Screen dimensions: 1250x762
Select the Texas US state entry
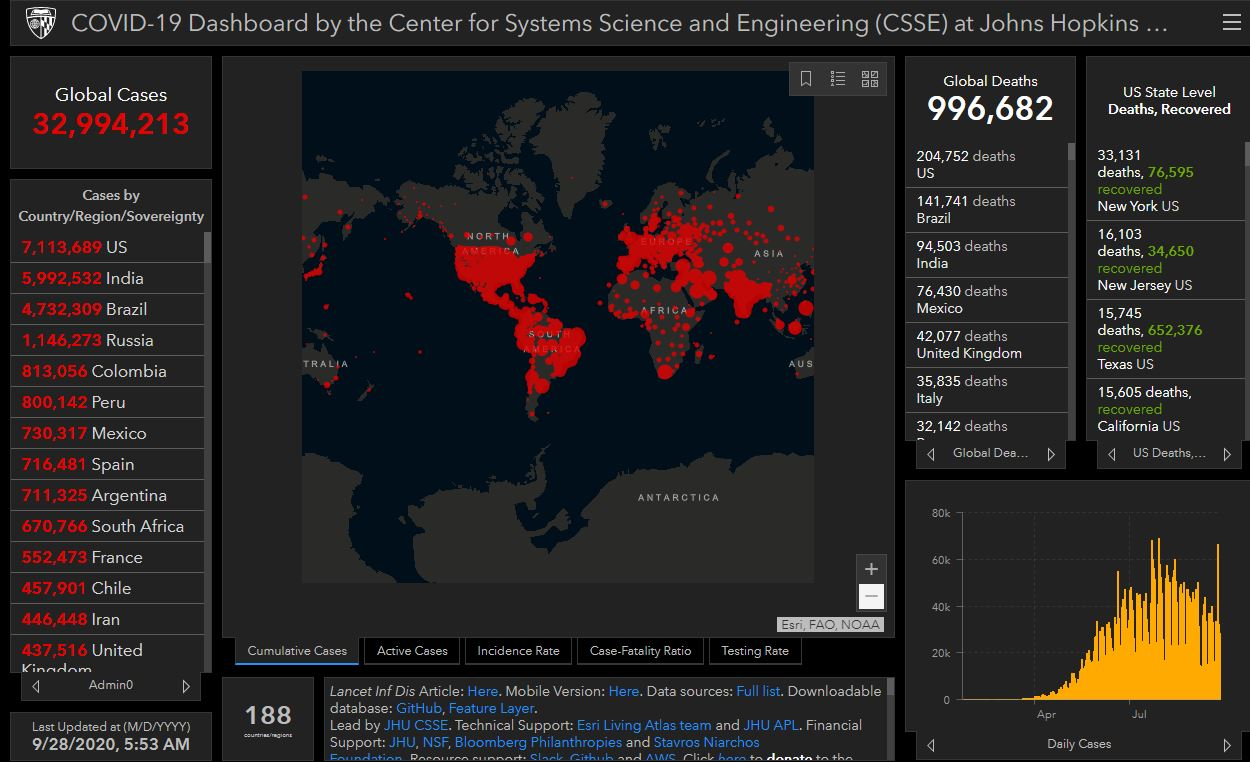1168,339
